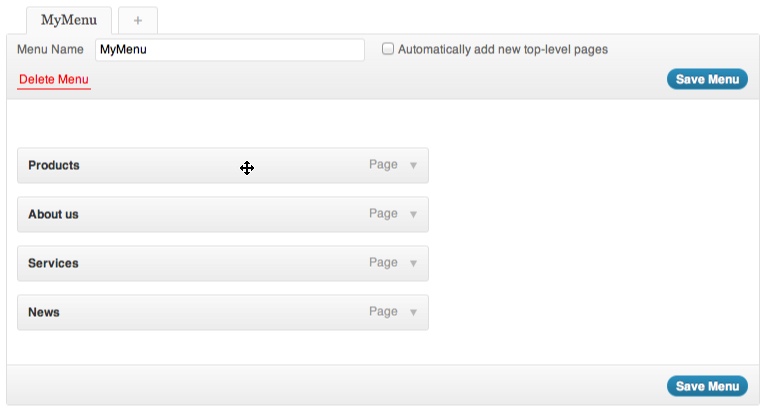Select the News menu item bar
This screenshot has height=411, width=769.
tap(200, 313)
